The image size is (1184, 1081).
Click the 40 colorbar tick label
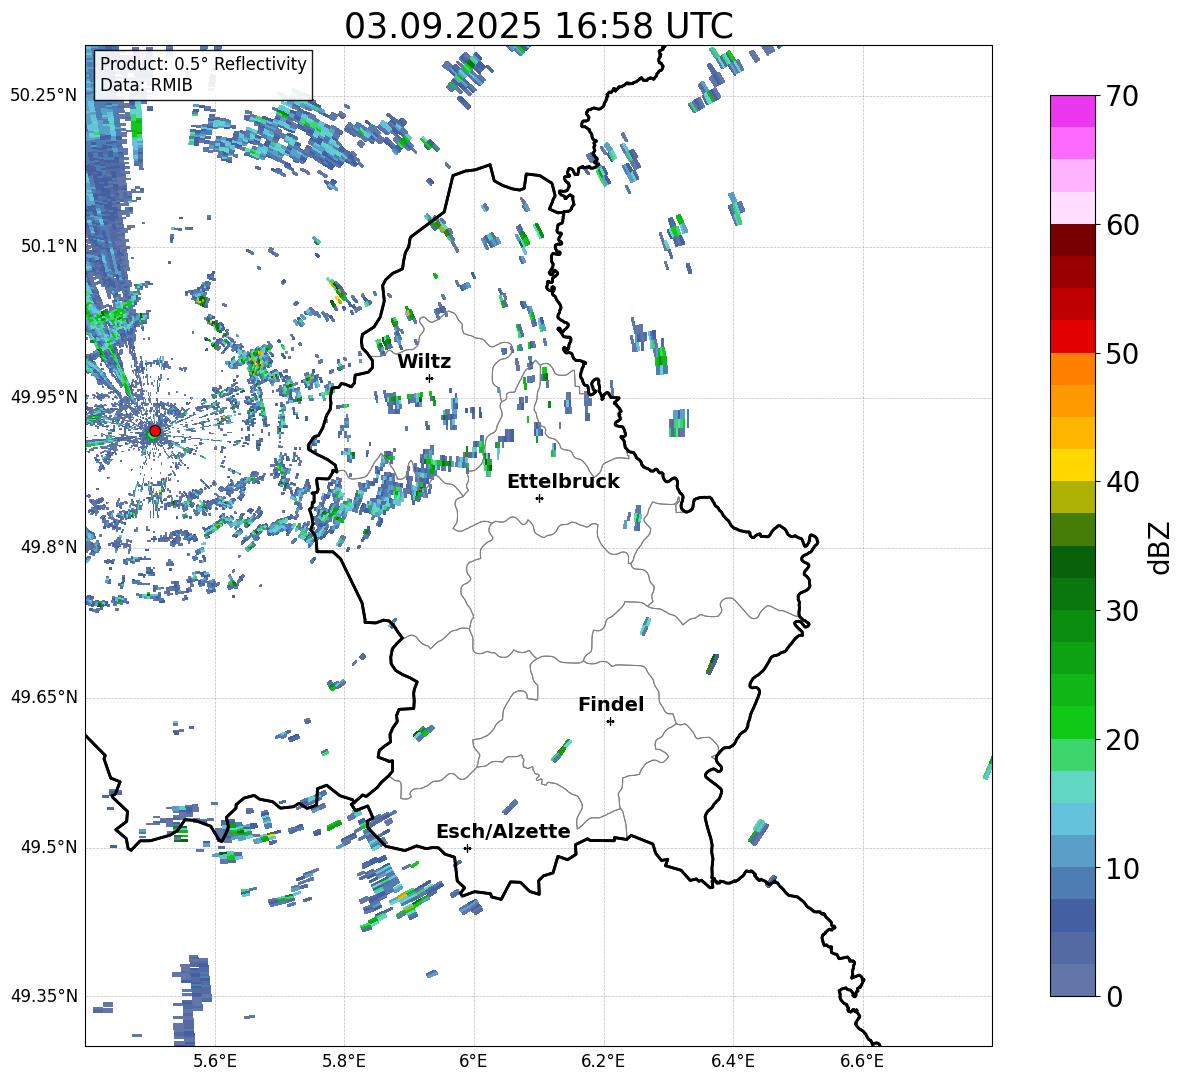click(x=1121, y=482)
